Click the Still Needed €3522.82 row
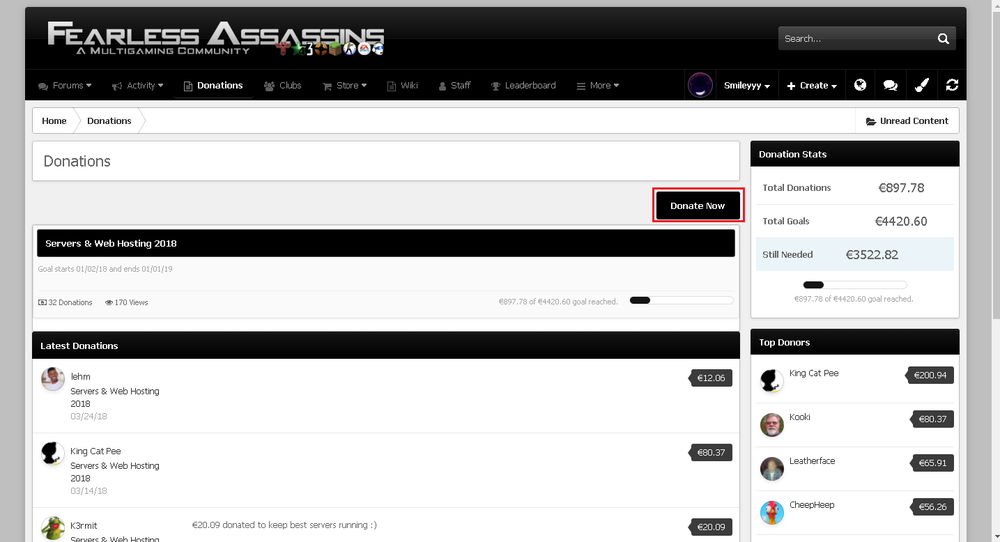This screenshot has height=542, width=1000. tap(855, 254)
